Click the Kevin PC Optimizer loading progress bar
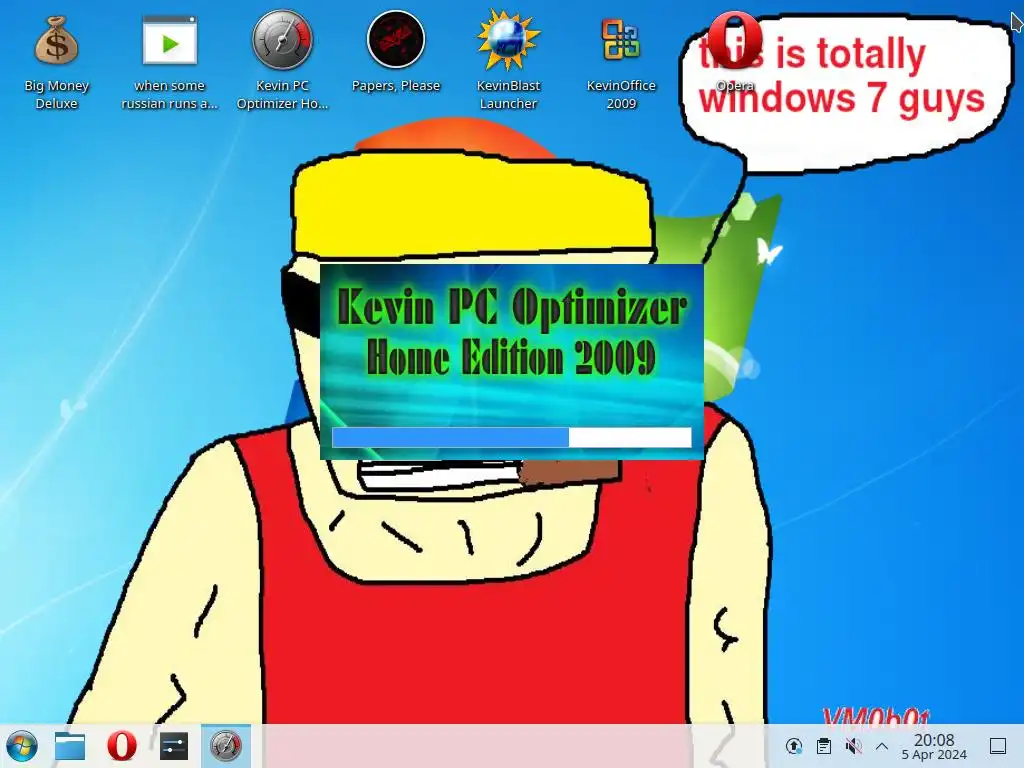 [x=511, y=437]
